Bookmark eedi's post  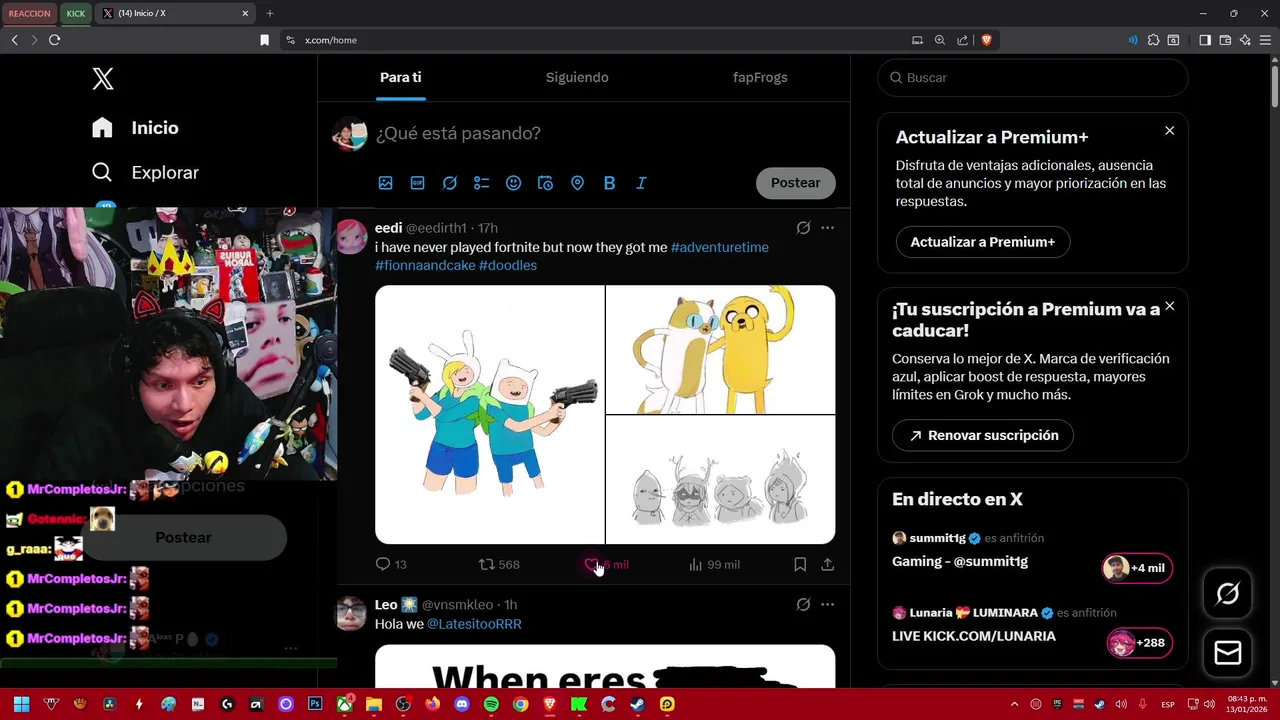[x=800, y=565]
